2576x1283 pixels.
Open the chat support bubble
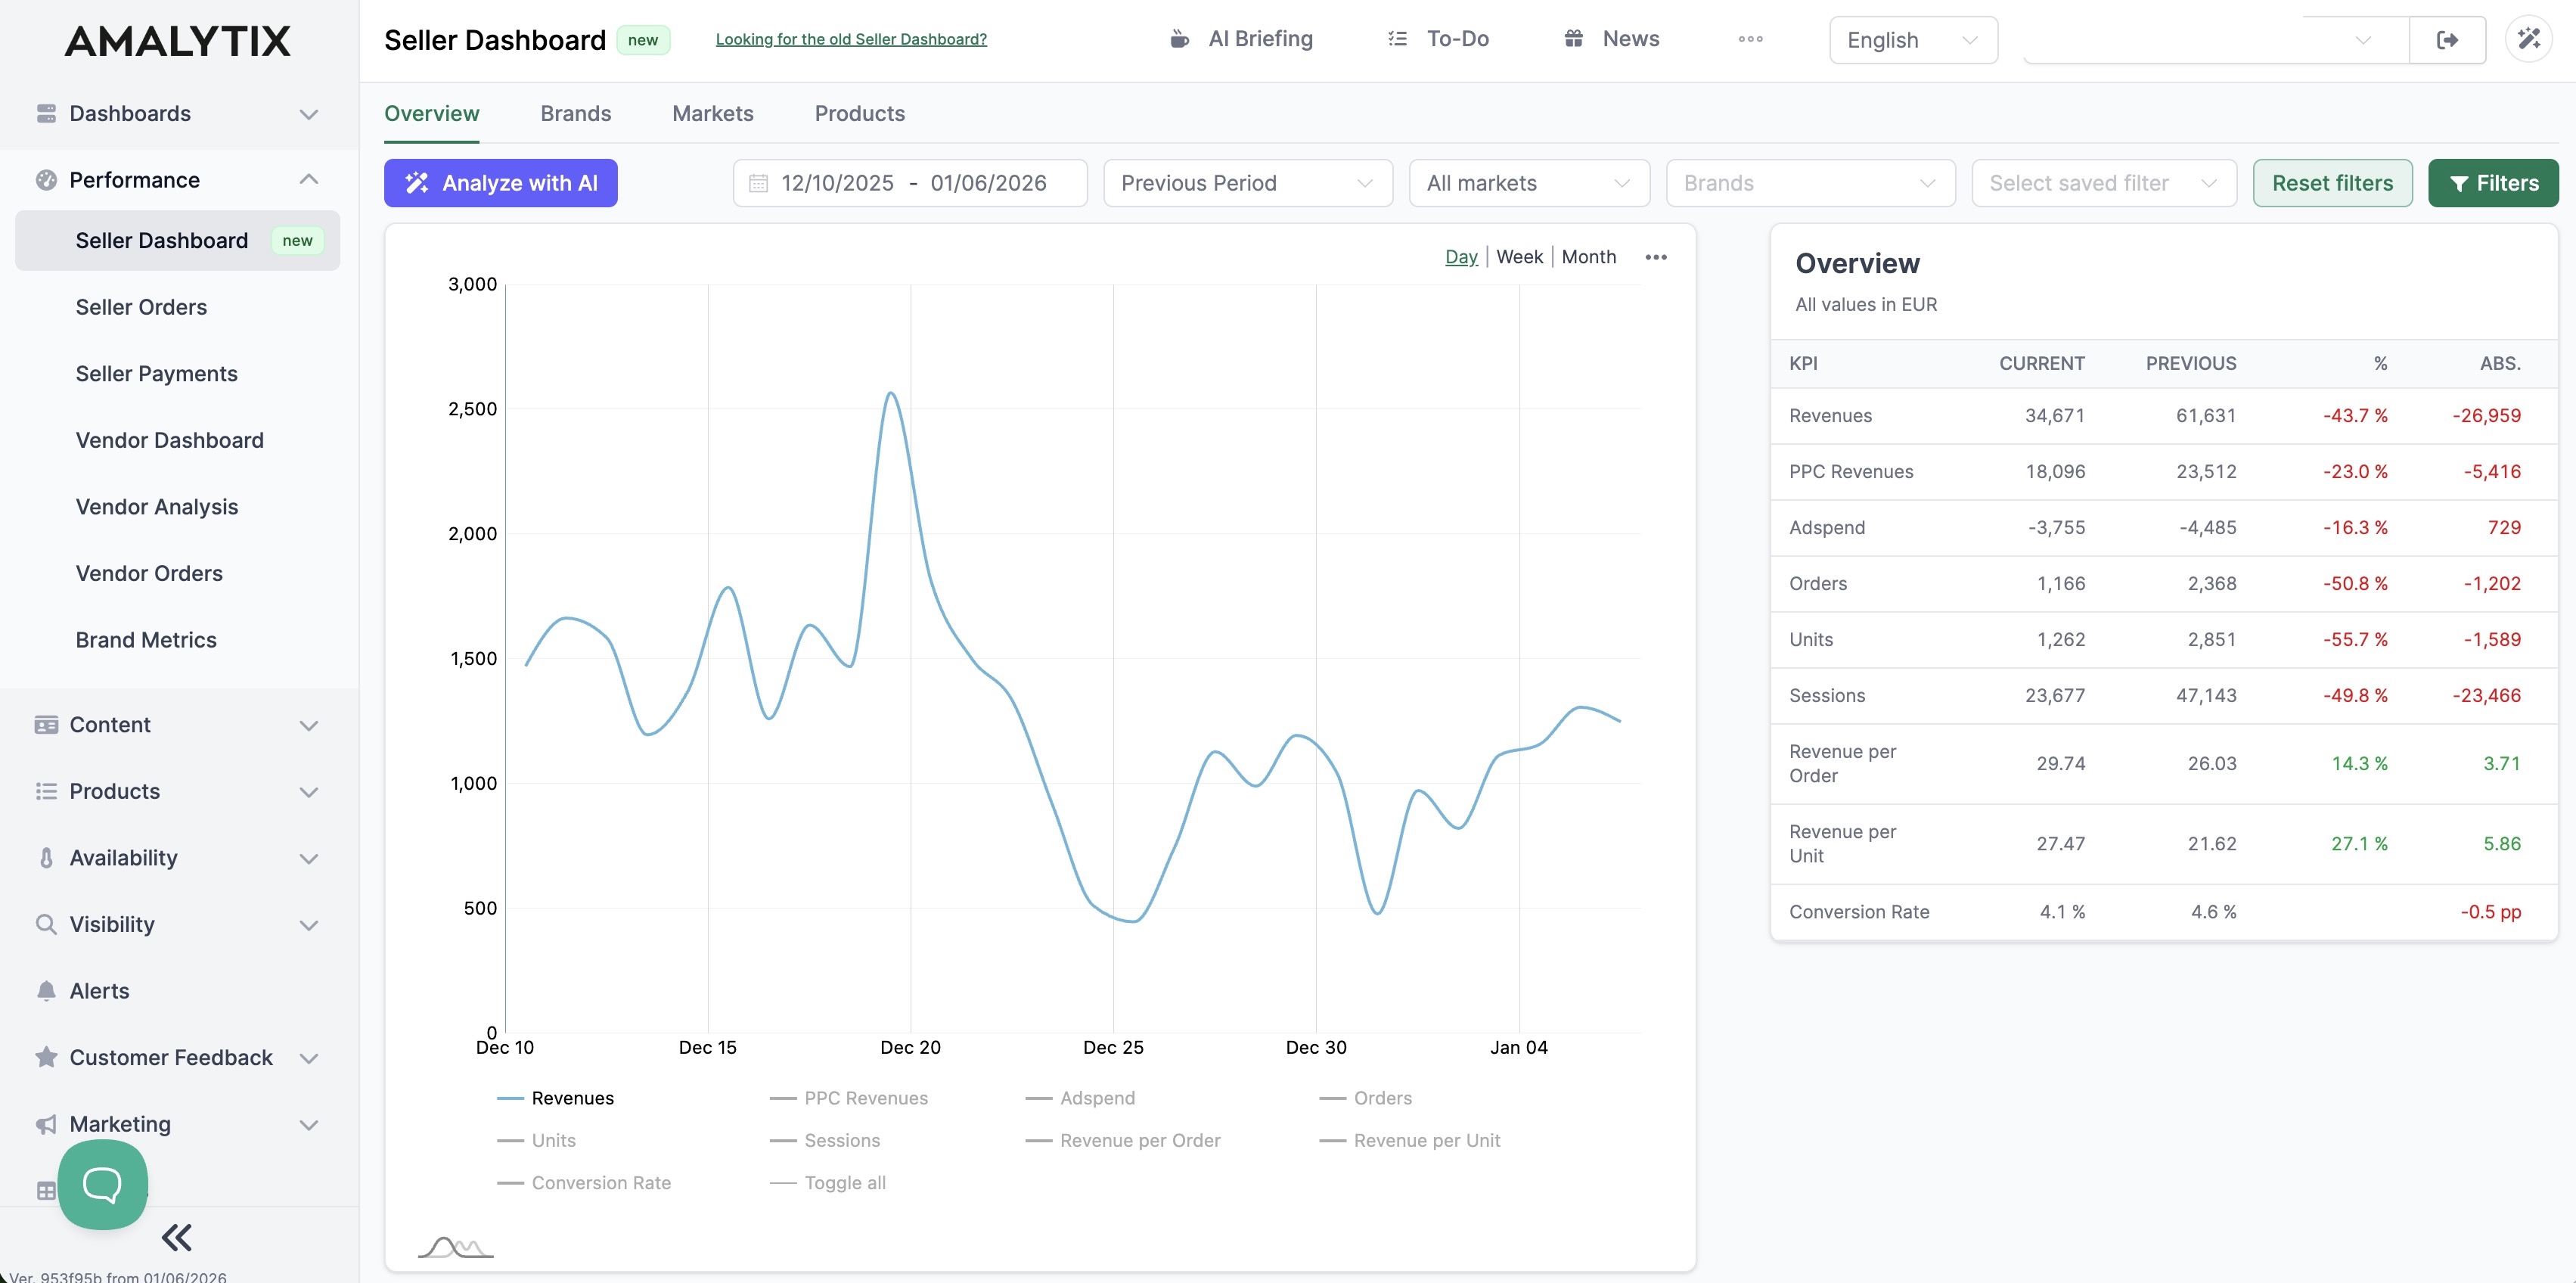point(101,1184)
